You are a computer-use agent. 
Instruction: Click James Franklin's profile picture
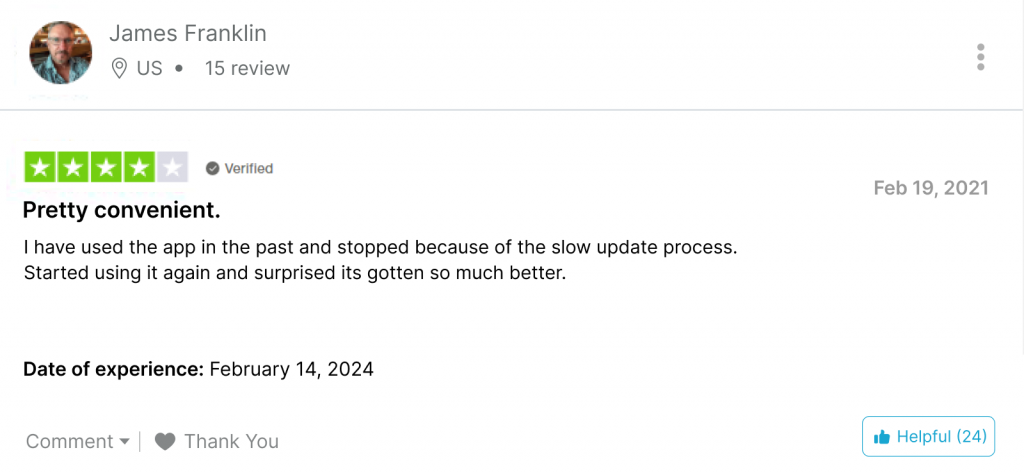tap(61, 52)
